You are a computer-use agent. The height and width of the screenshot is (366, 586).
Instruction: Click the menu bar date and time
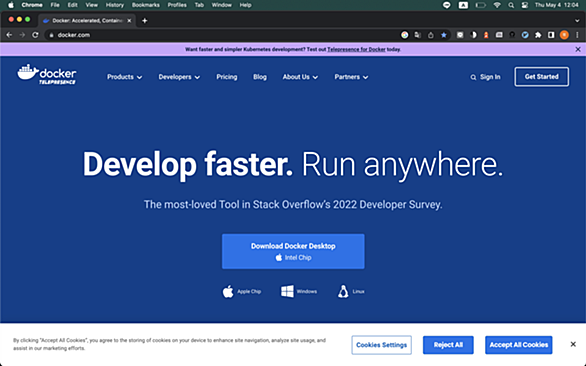point(556,5)
